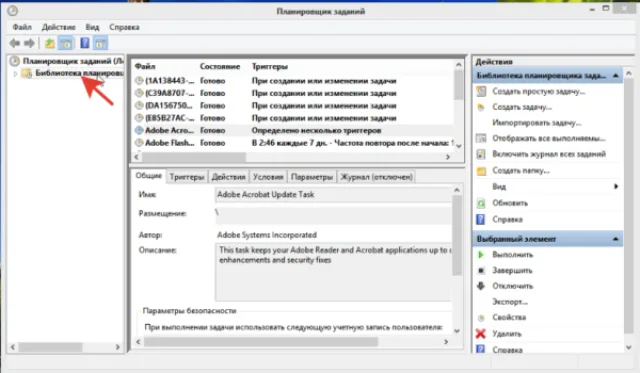Switch to the Действия tab
Viewport: 640px width, 373px height.
tap(229, 177)
